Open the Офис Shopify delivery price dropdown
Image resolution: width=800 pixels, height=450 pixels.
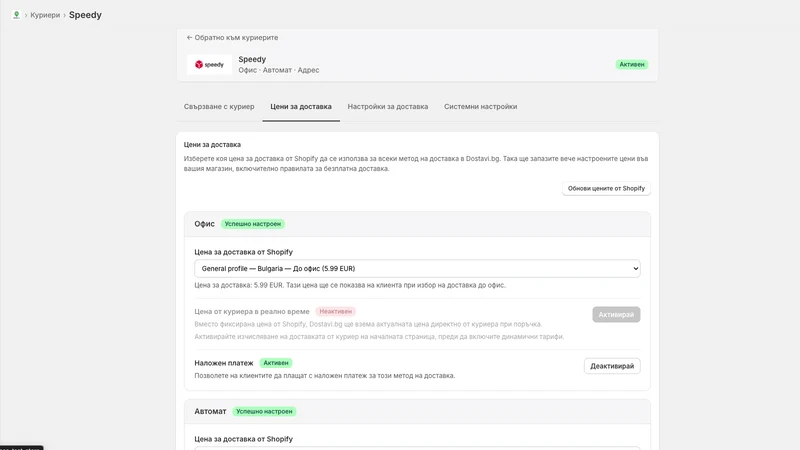417,268
